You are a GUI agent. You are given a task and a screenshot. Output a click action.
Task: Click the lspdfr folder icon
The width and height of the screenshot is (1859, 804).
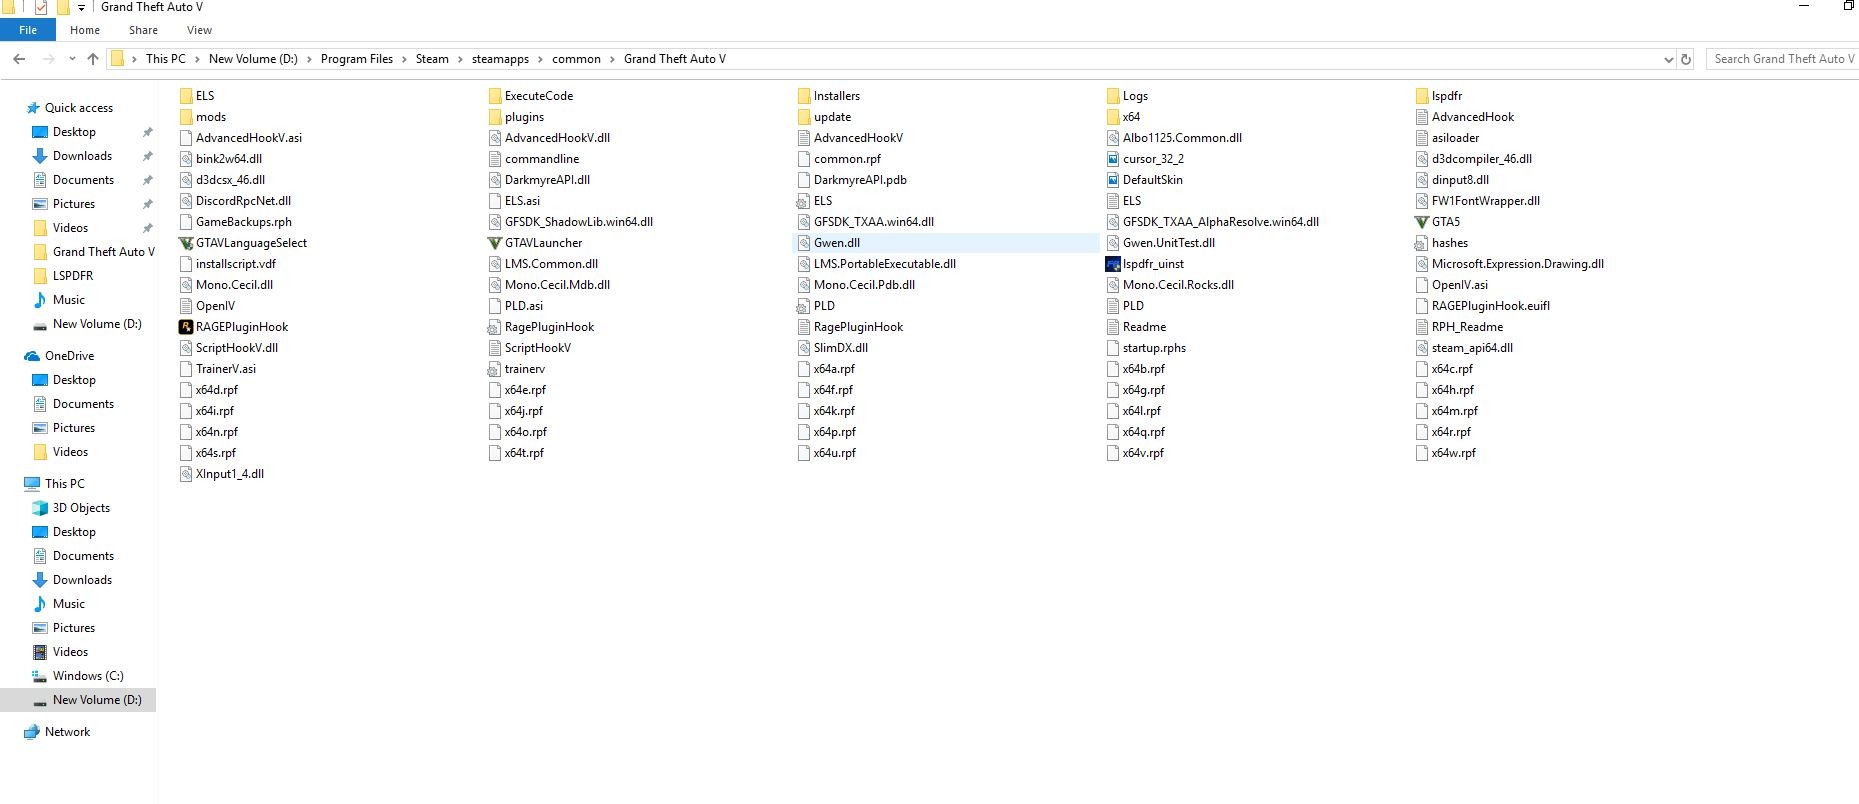1421,96
